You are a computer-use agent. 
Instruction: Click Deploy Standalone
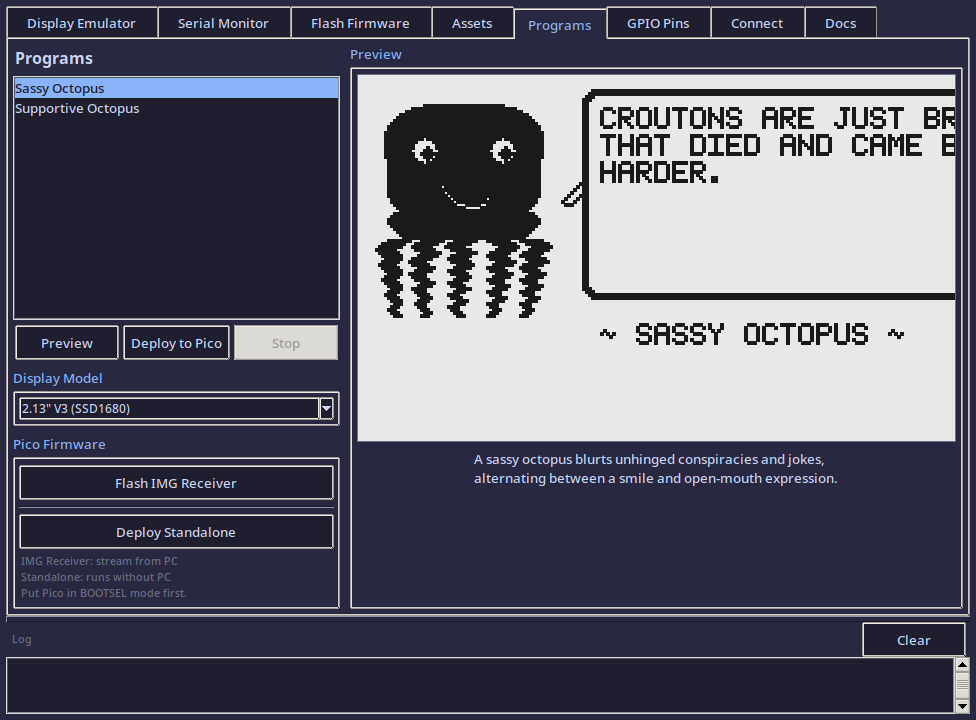click(x=176, y=531)
